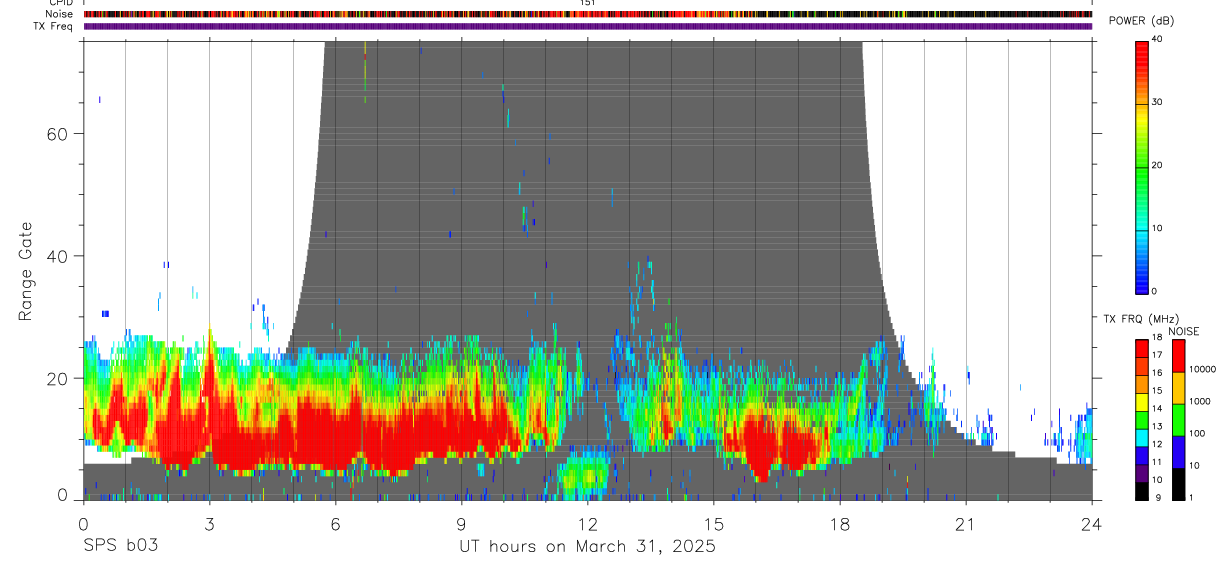Click the POWER (dB) colorbar title
The image size is (1228, 567).
(x=1141, y=22)
